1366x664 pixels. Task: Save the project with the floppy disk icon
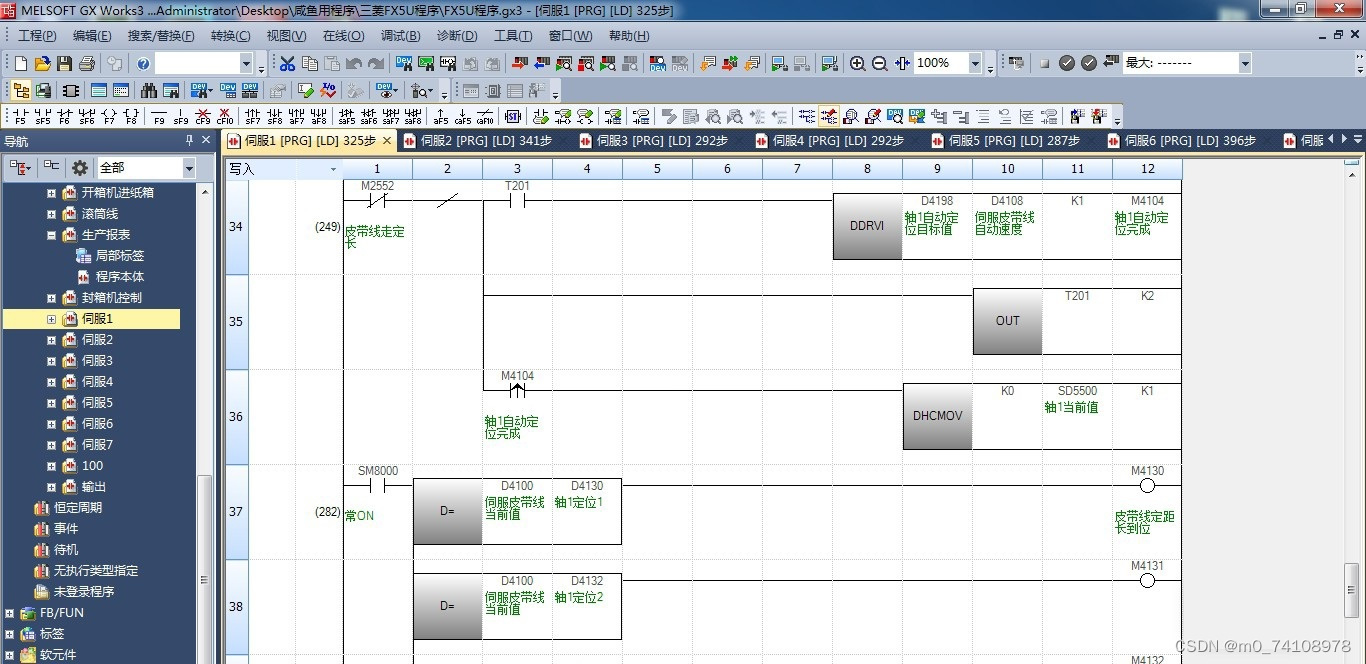pyautogui.click(x=65, y=63)
